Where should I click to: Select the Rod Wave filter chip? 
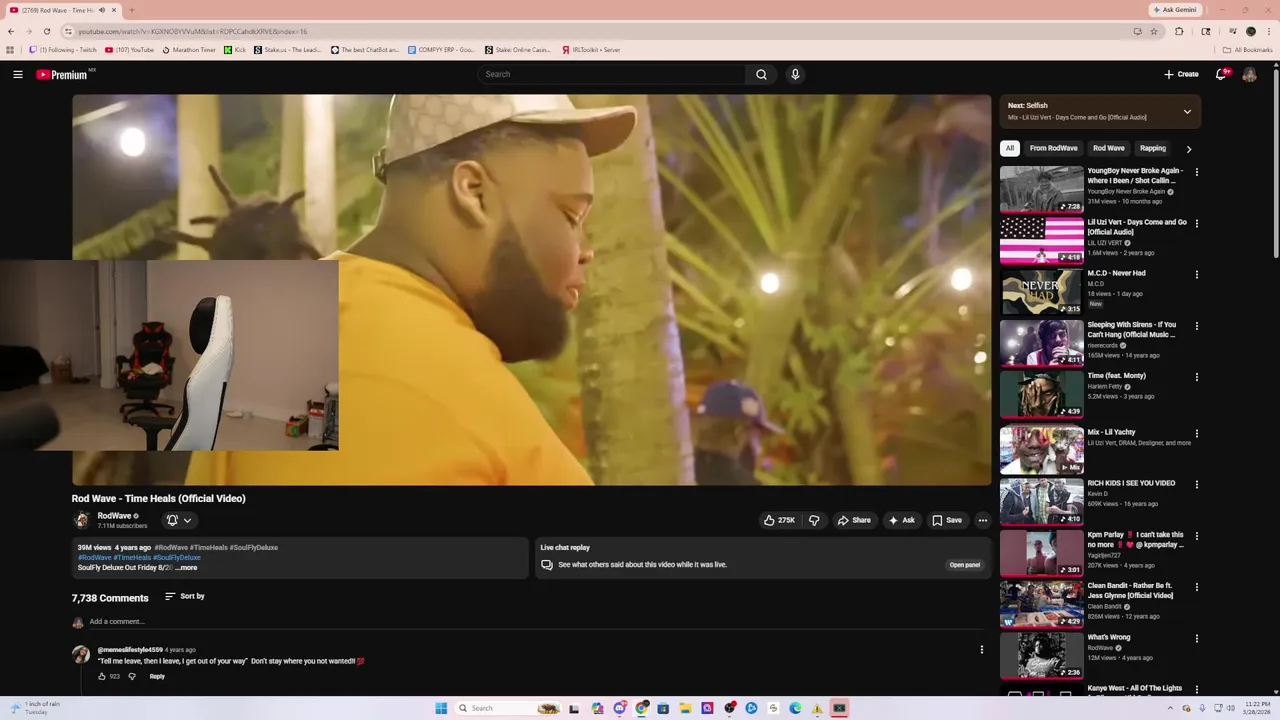tap(1108, 148)
